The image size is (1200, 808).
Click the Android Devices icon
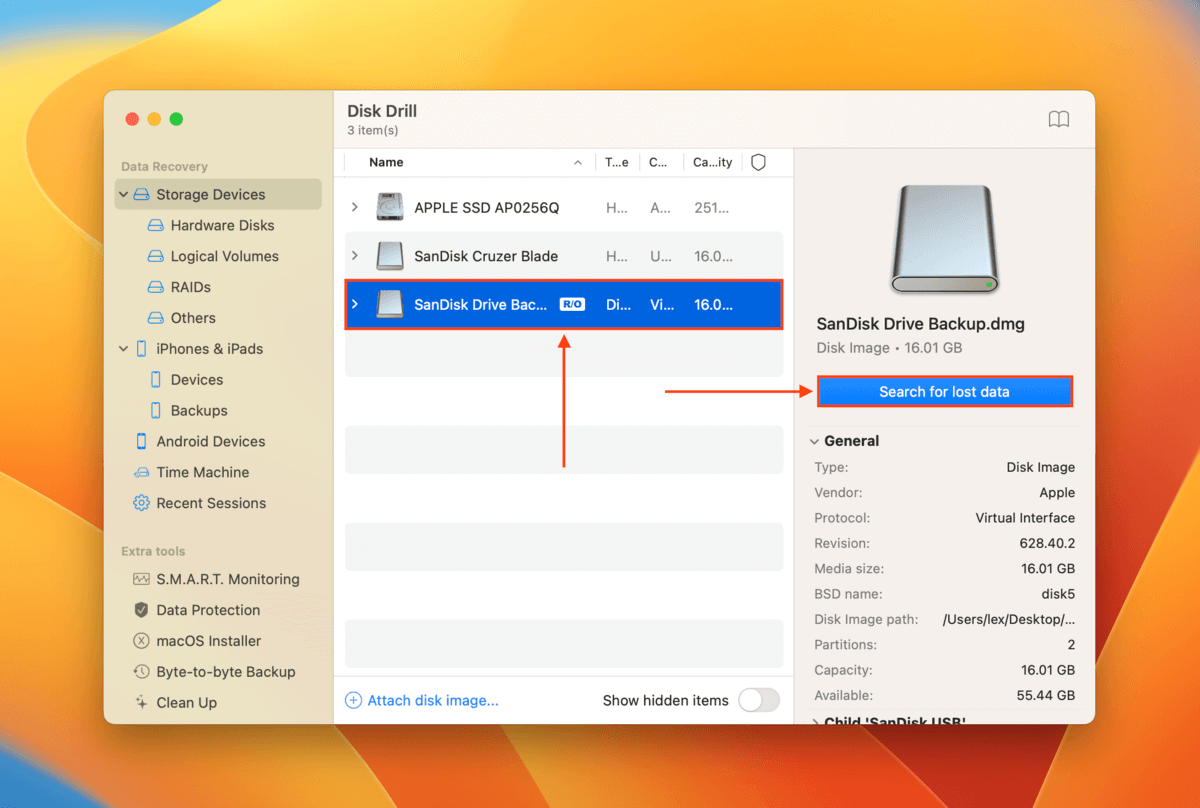pos(141,442)
